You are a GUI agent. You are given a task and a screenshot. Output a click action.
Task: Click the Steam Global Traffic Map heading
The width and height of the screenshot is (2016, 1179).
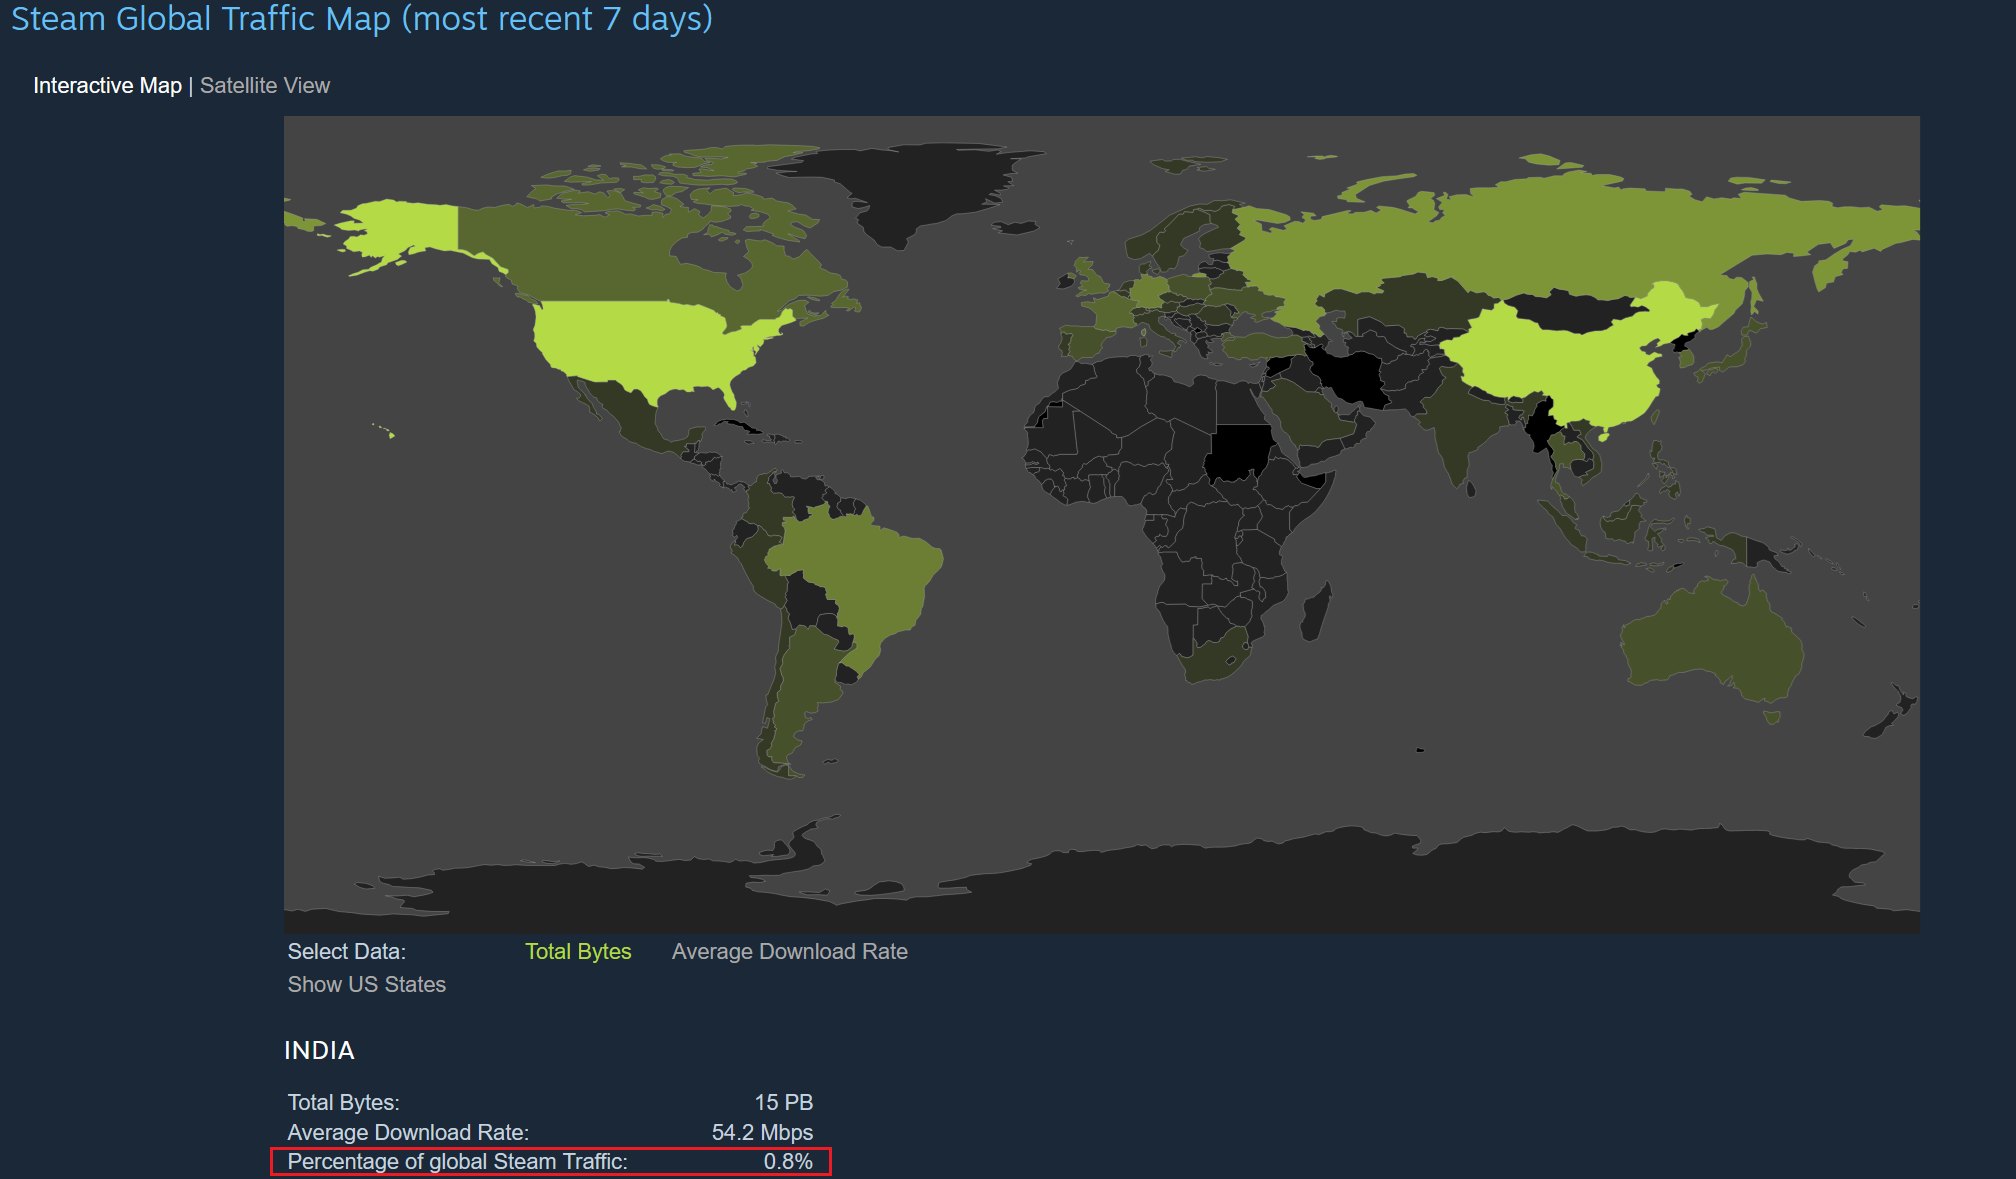361,19
